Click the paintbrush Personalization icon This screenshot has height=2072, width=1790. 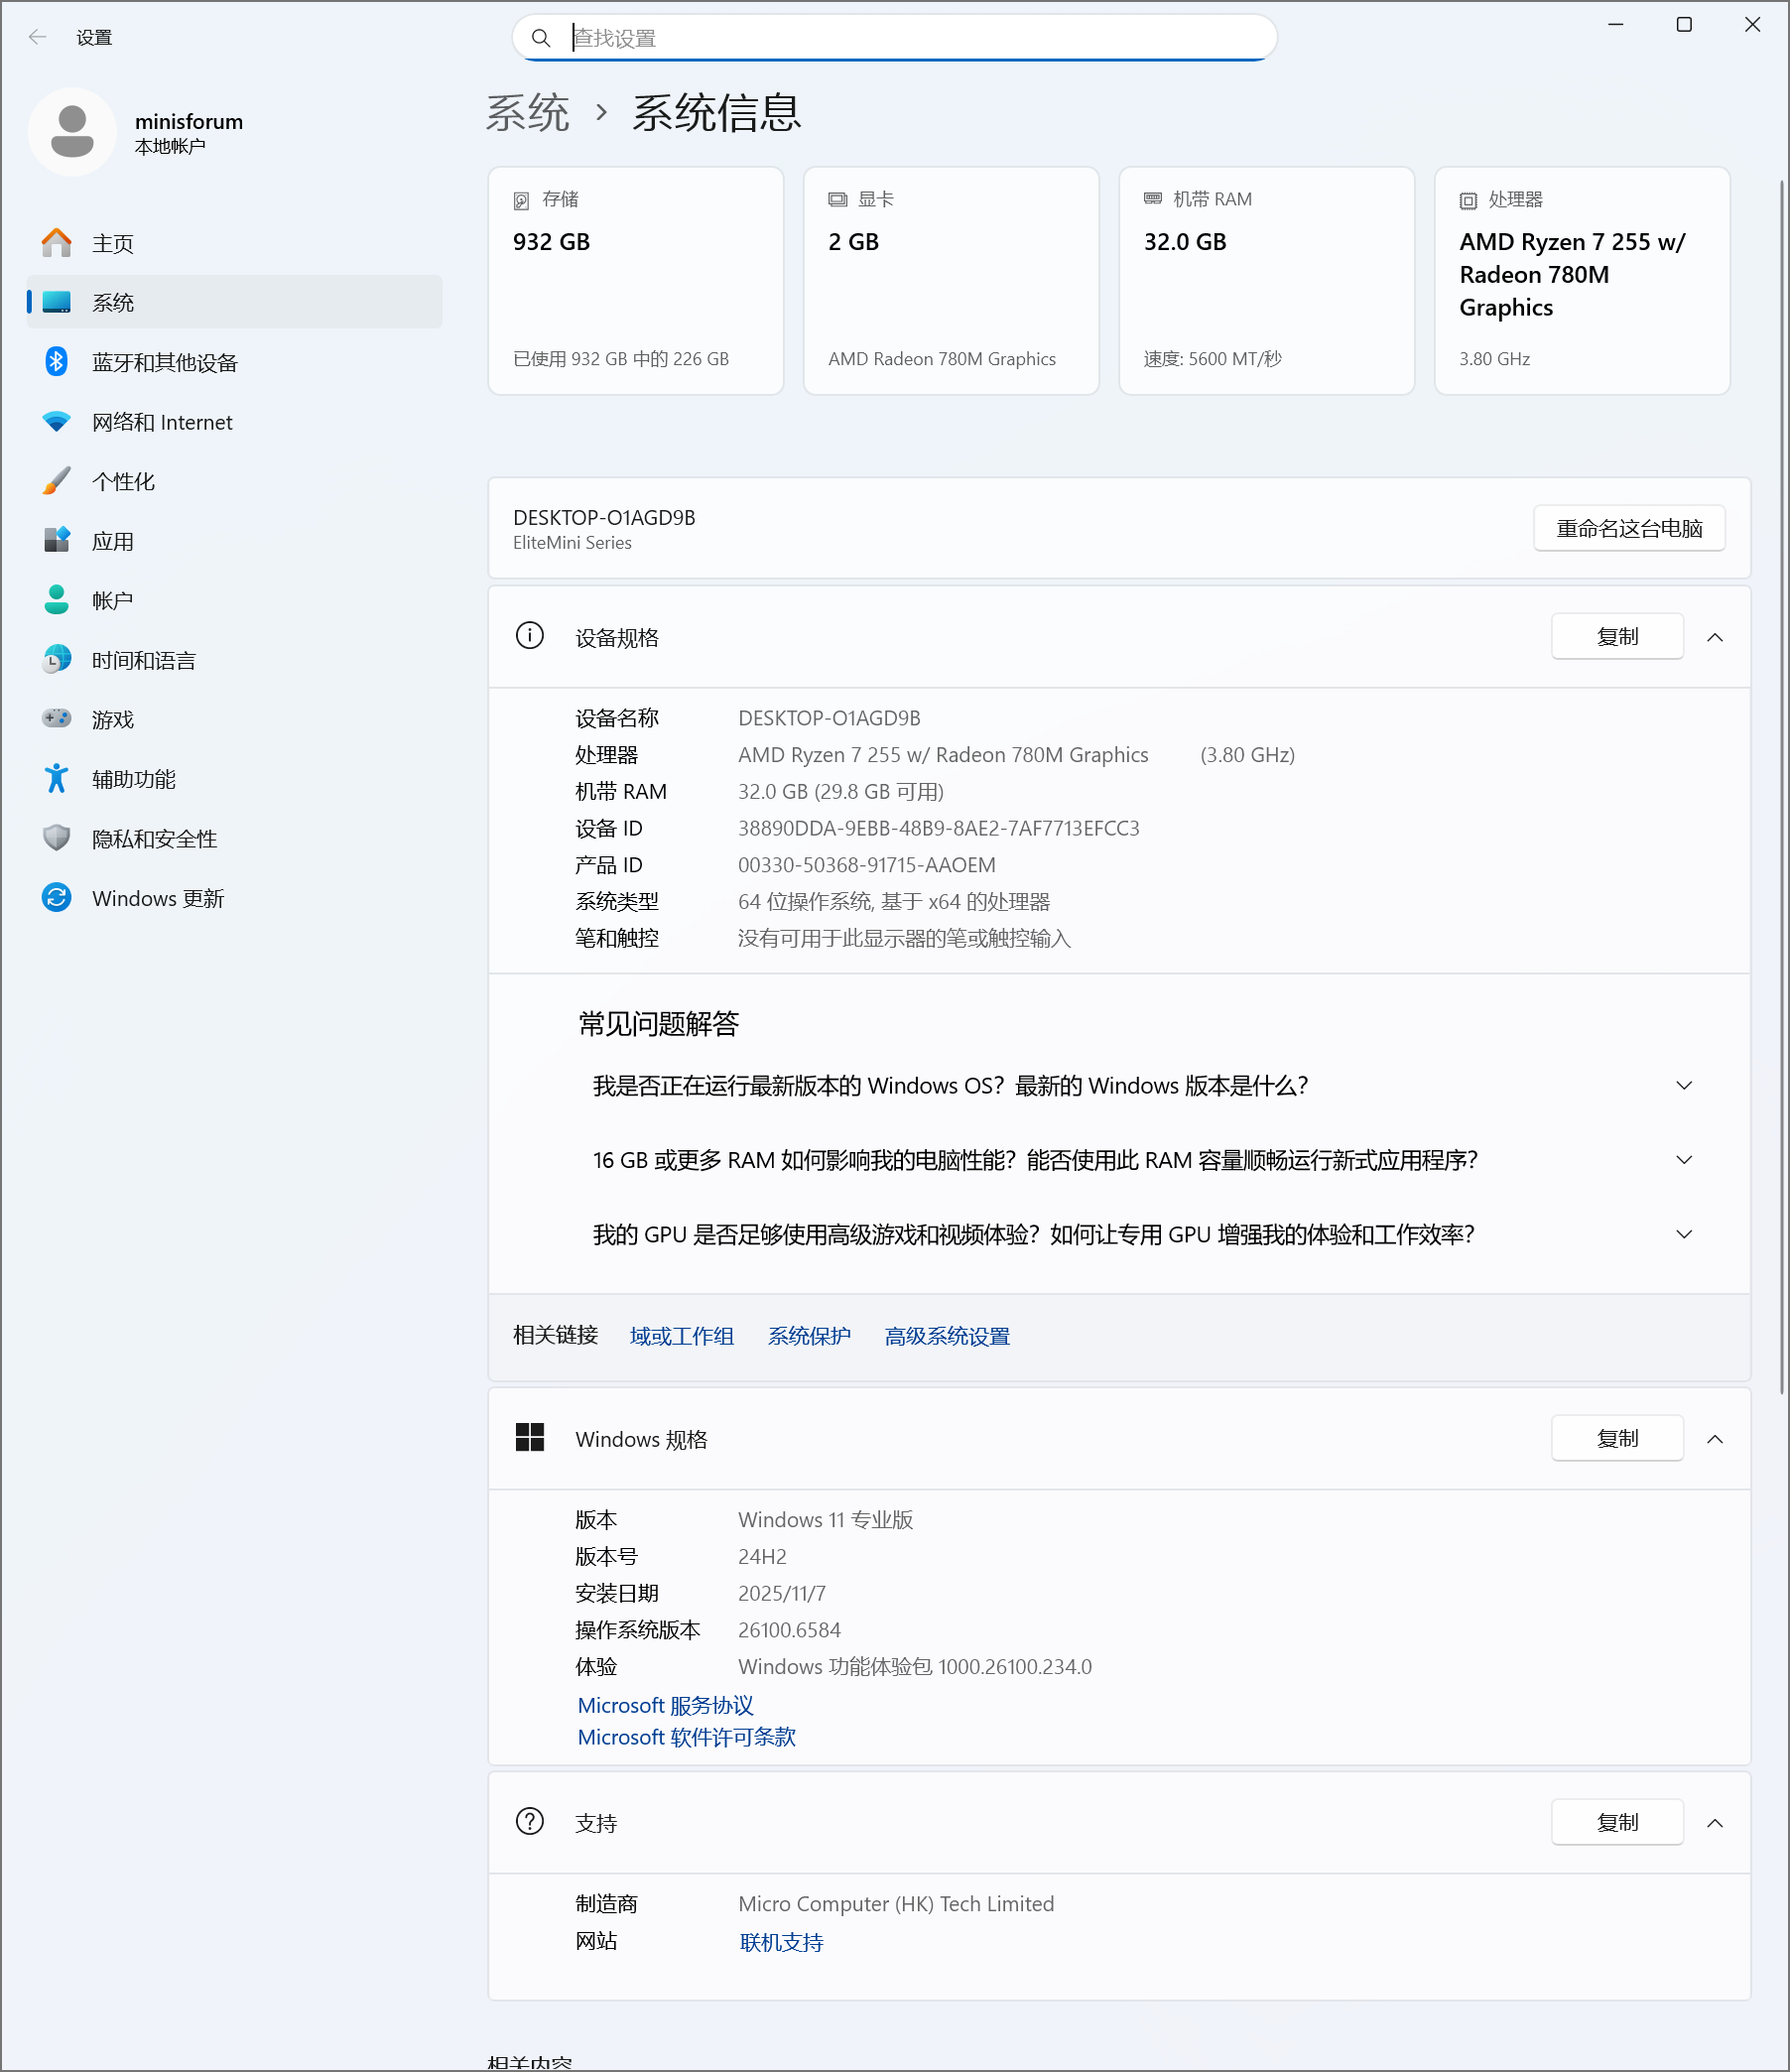56,481
